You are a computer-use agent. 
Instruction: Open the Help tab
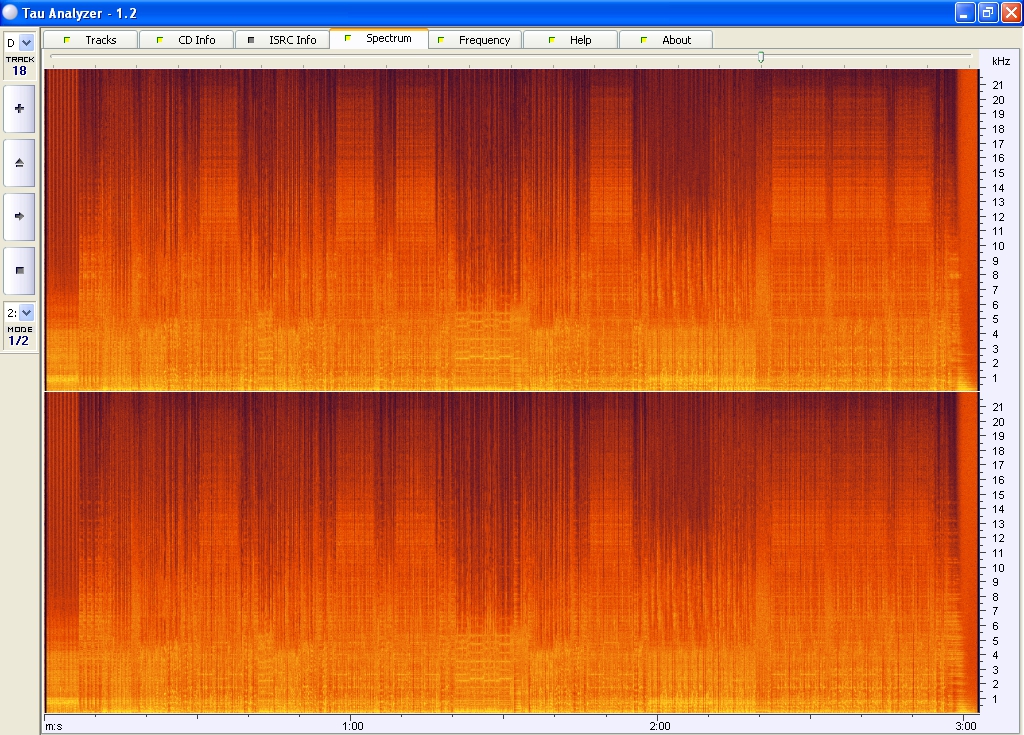click(570, 40)
